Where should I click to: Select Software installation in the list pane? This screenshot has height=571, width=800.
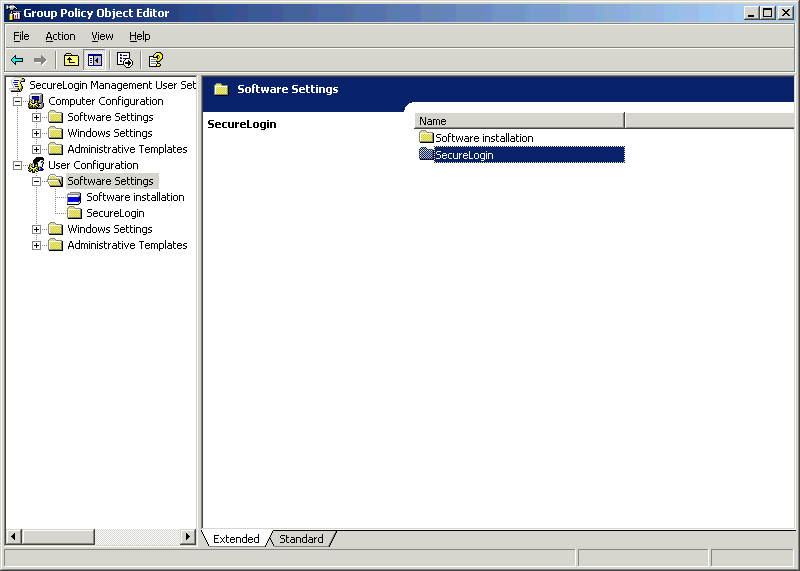(484, 138)
